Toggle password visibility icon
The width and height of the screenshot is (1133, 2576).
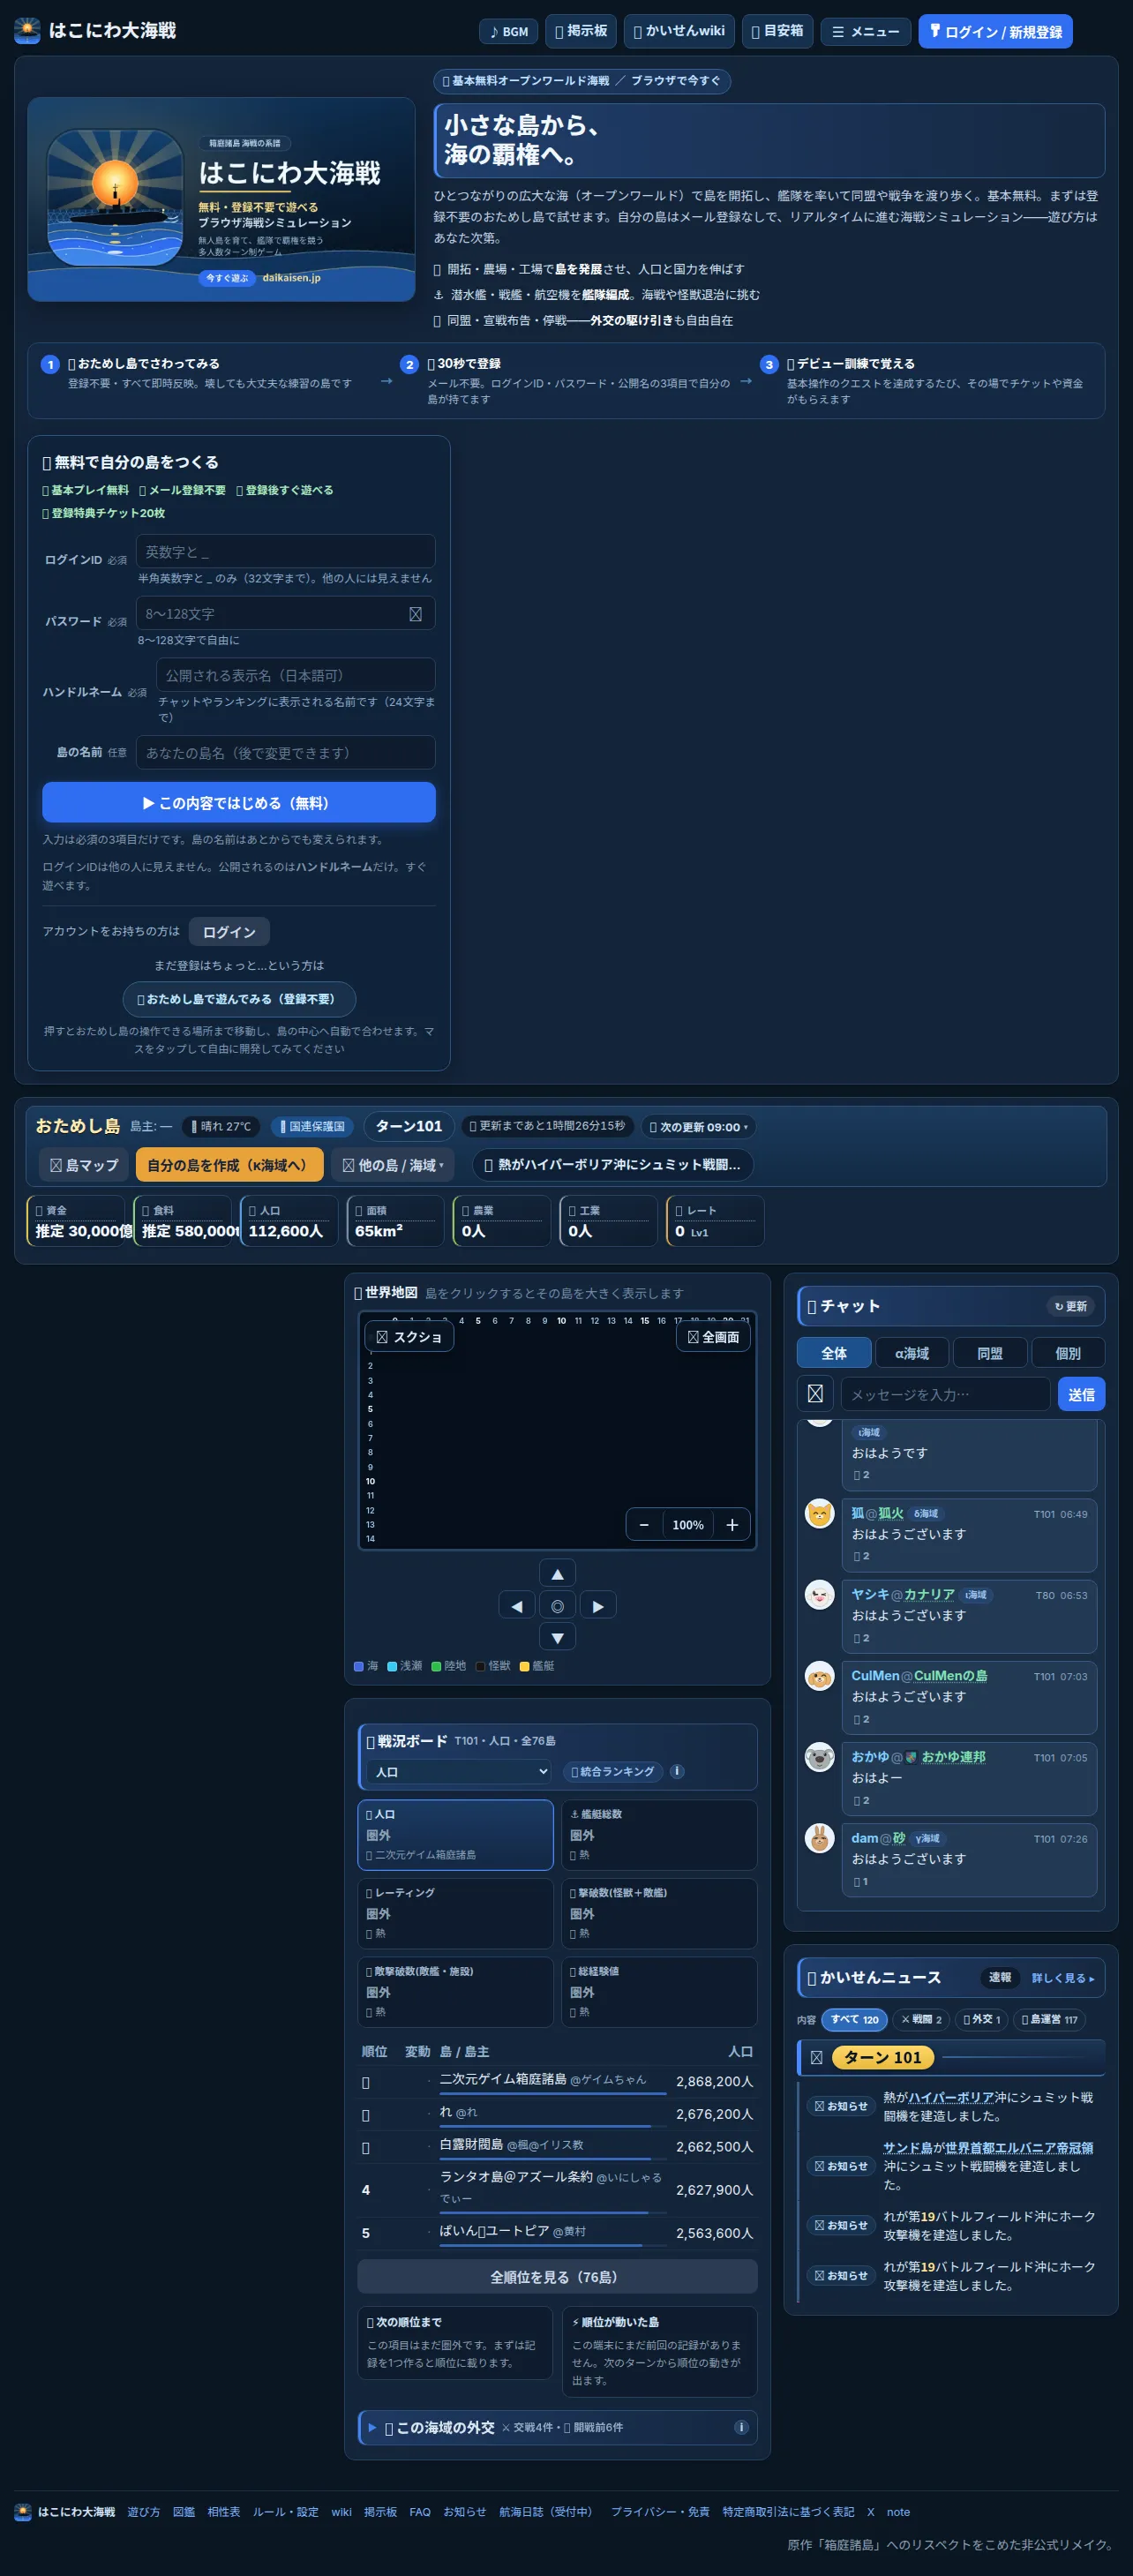click(x=415, y=614)
